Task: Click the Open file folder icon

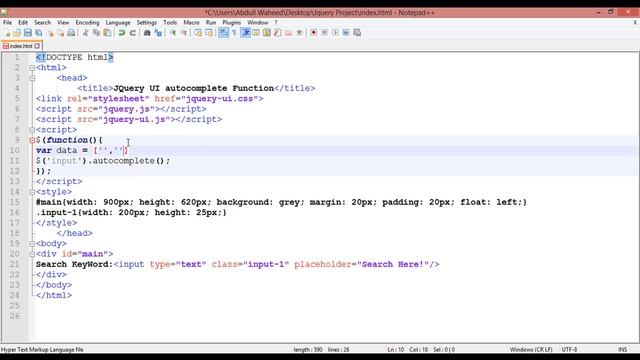Action: pyautogui.click(x=17, y=33)
